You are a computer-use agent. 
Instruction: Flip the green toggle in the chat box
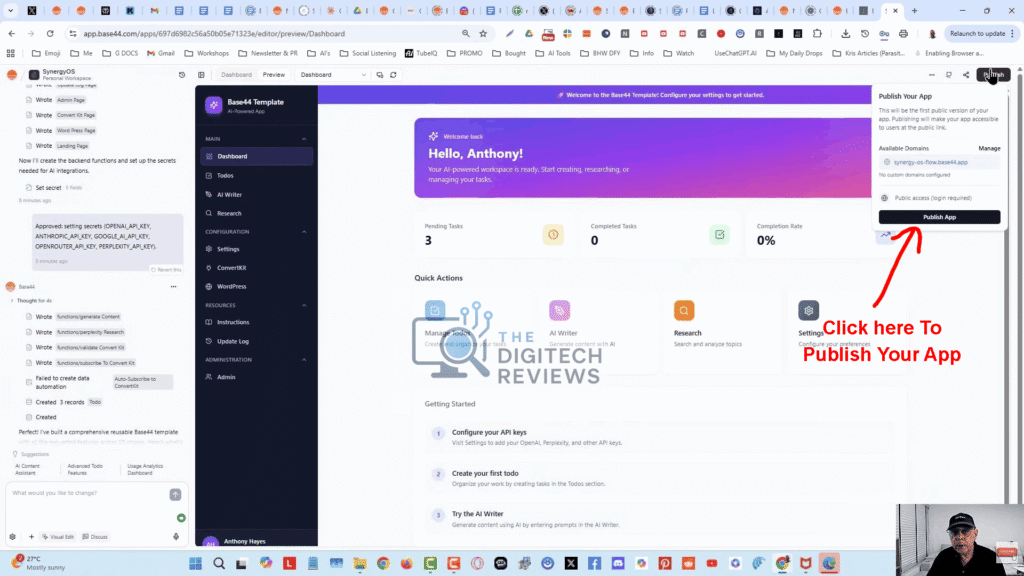tap(181, 518)
